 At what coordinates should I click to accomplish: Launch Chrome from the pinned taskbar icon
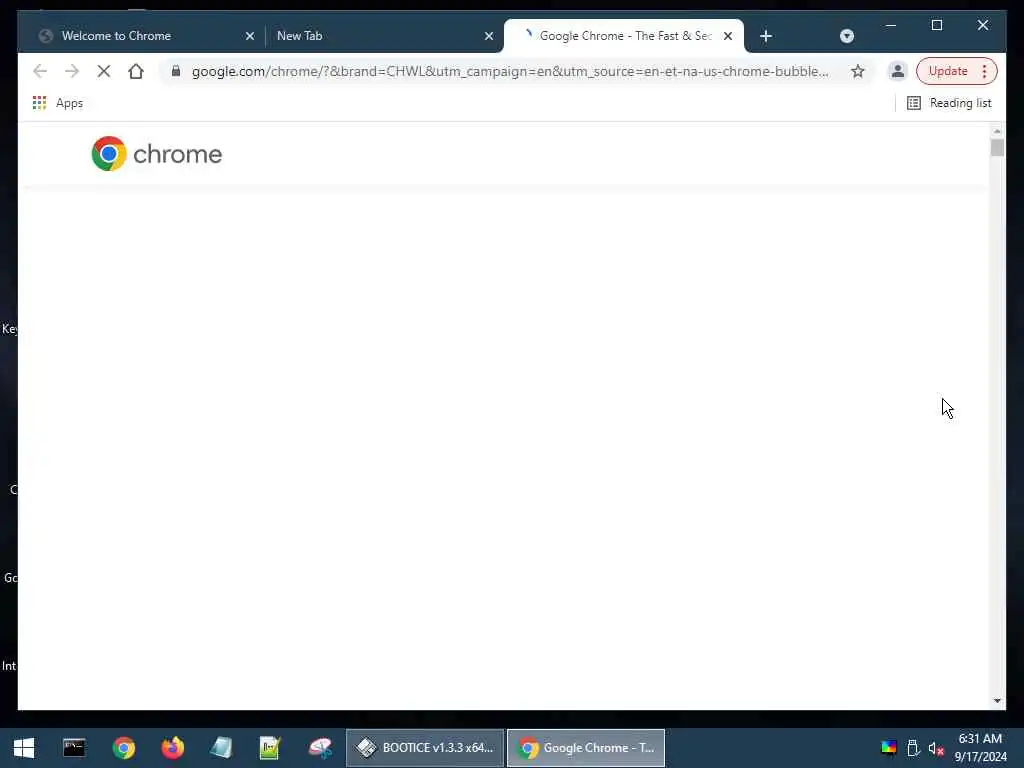coord(123,748)
